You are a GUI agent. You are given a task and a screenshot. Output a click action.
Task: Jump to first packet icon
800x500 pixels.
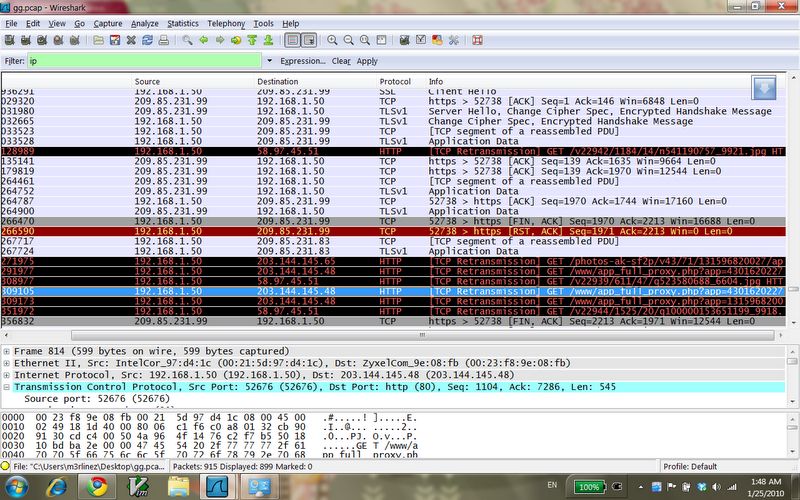252,40
